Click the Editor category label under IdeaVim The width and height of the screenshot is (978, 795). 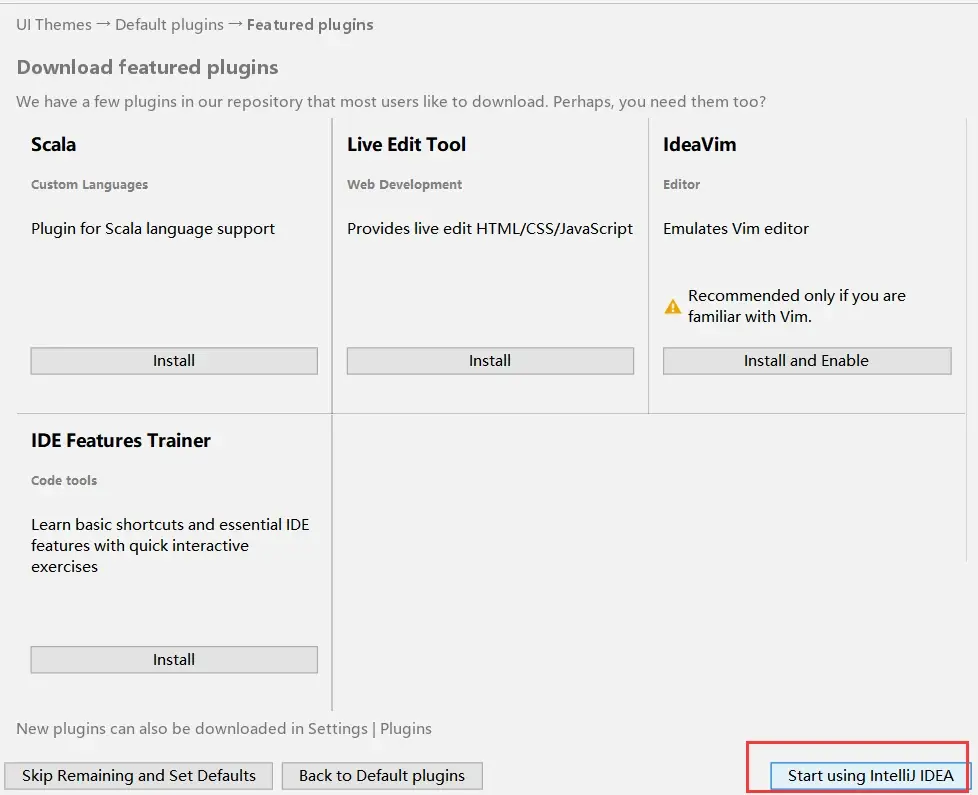682,185
